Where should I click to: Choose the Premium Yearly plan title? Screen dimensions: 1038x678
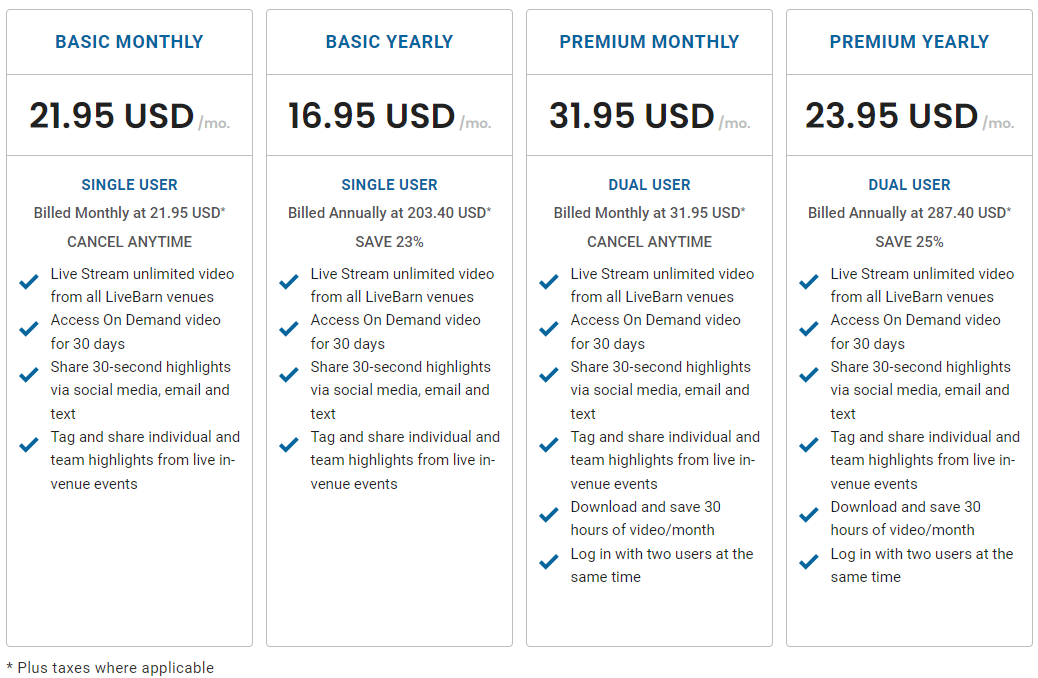point(909,42)
